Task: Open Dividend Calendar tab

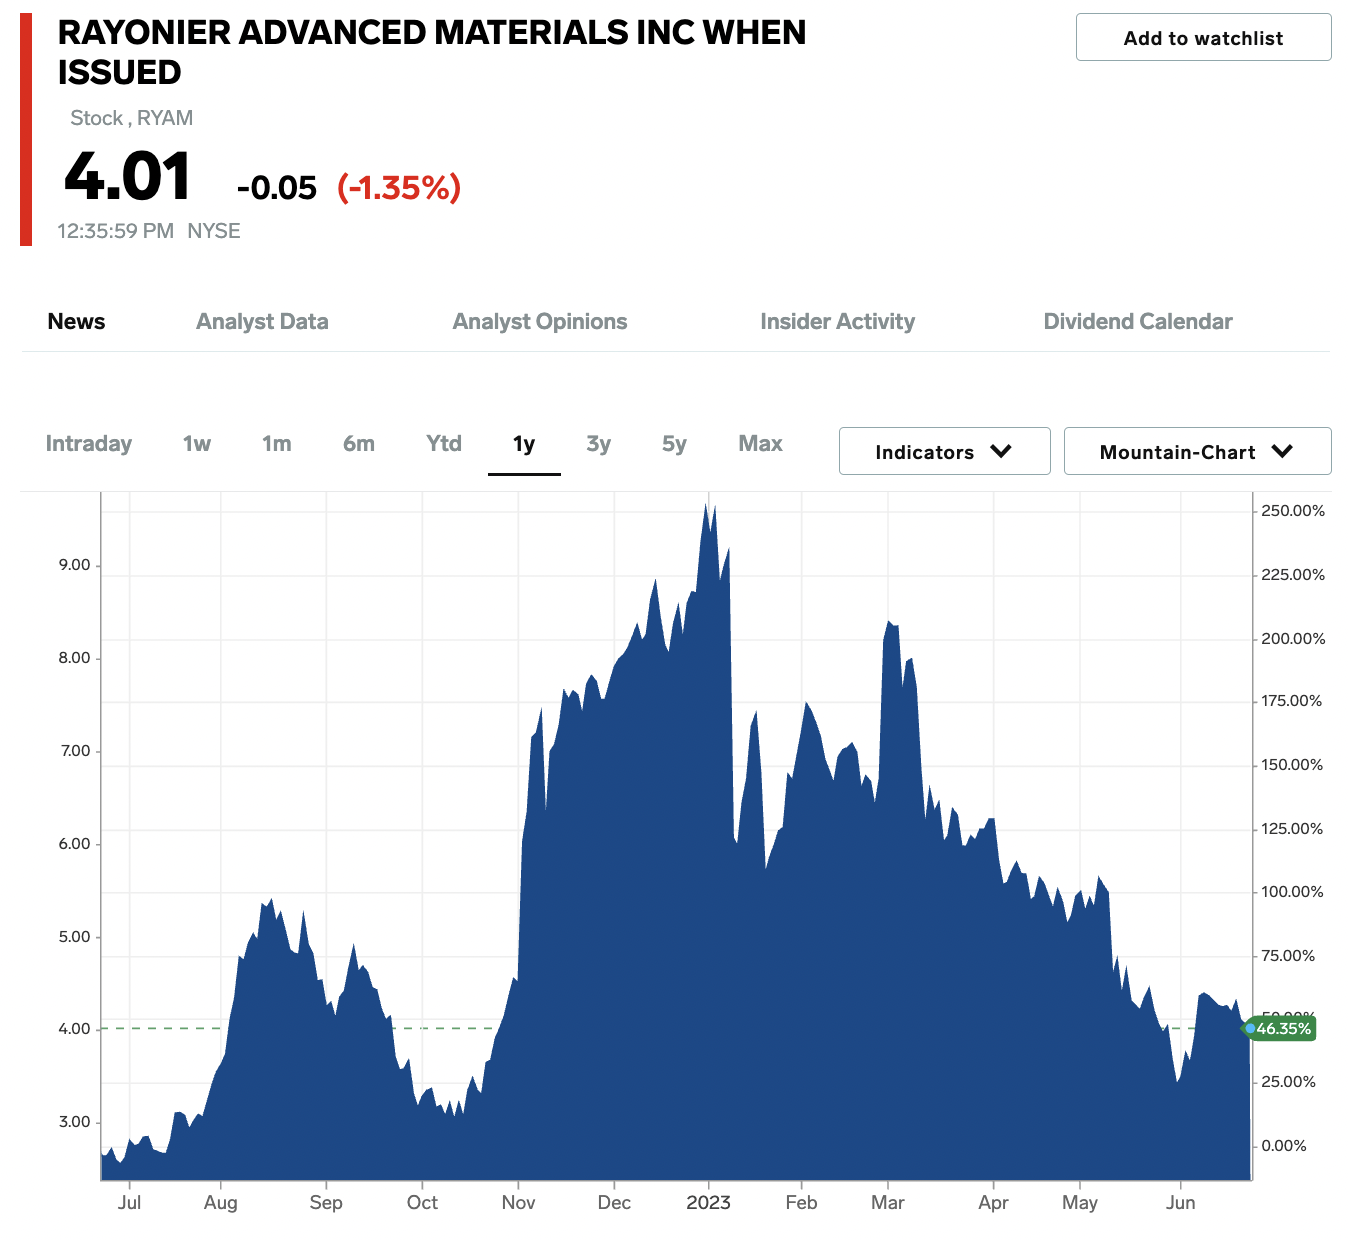Action: (x=1138, y=321)
